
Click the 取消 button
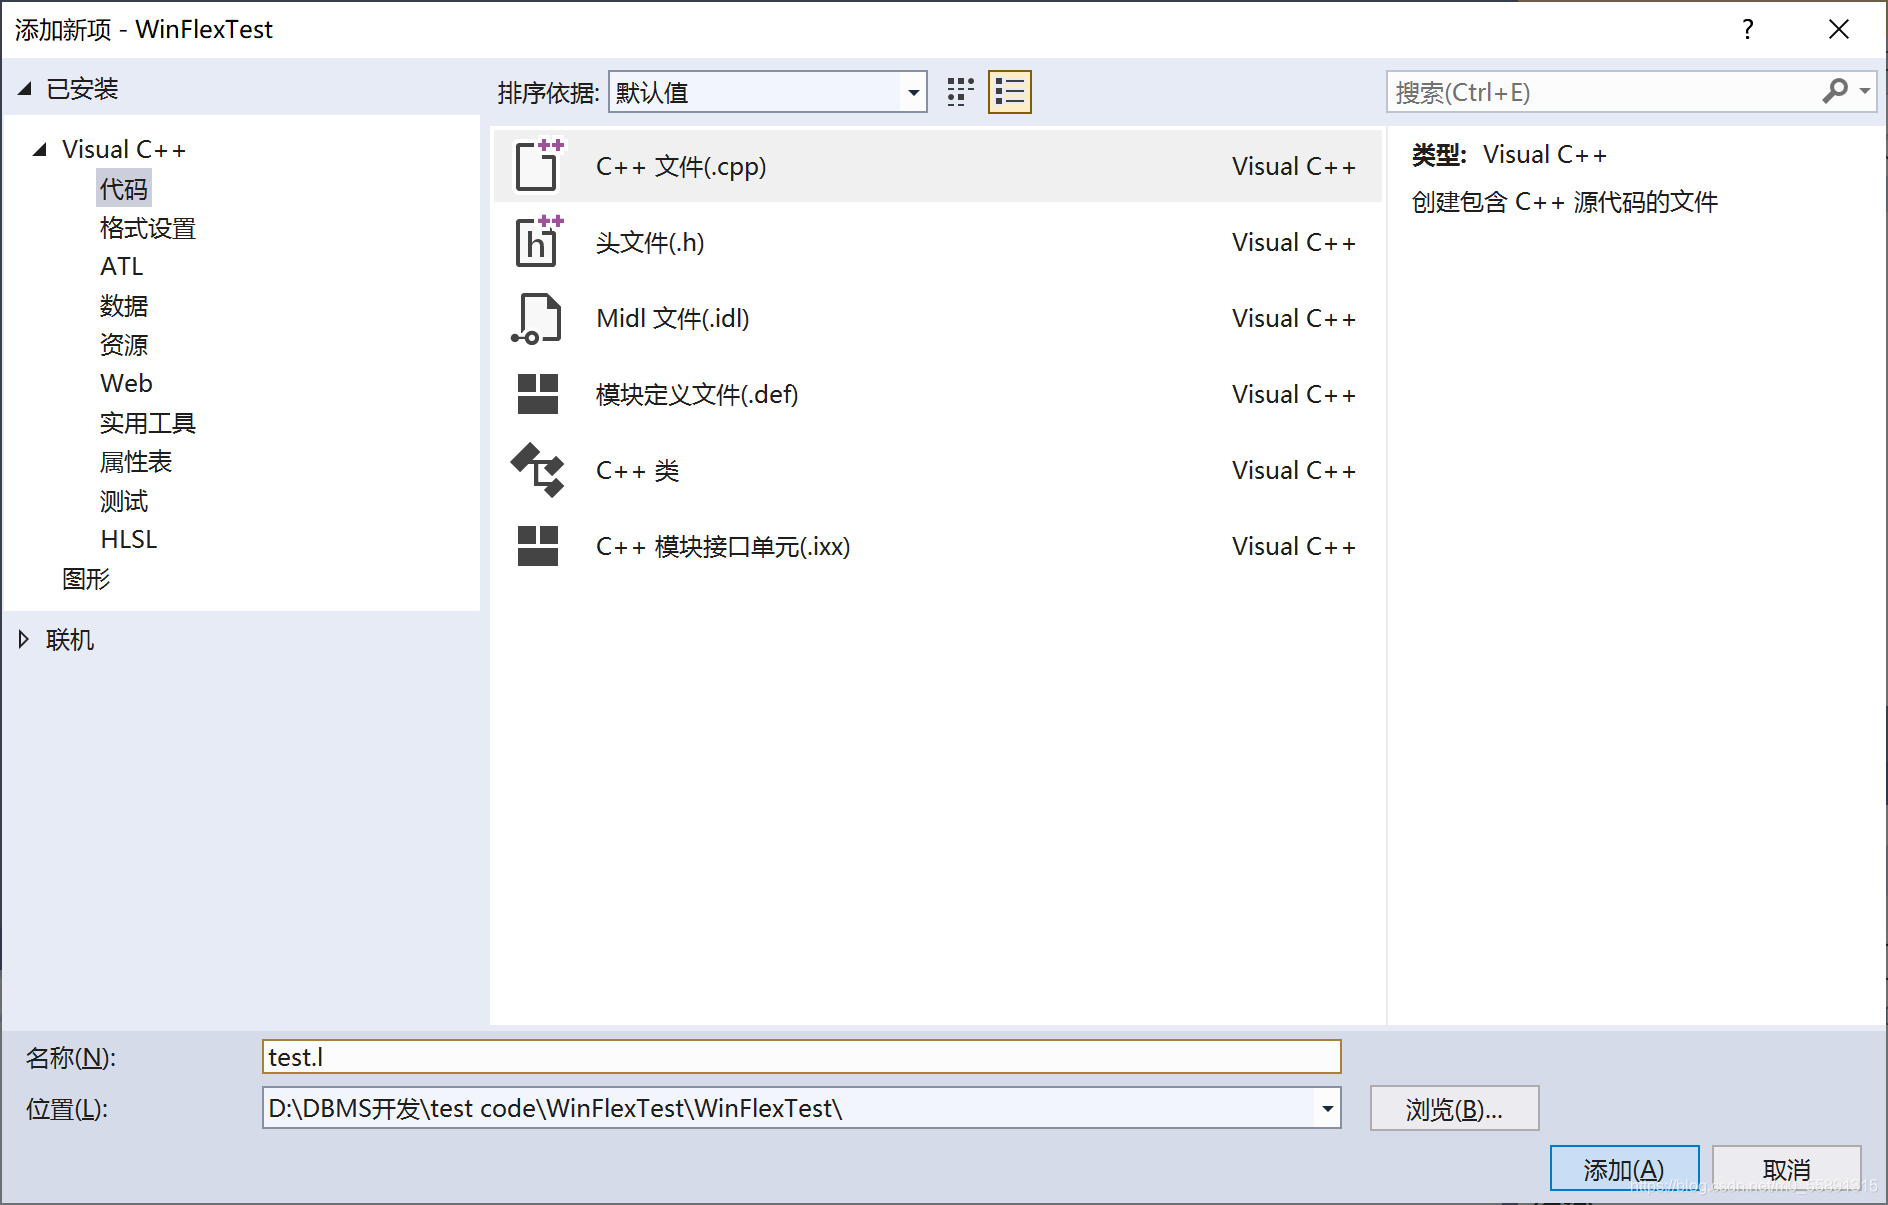point(1786,1169)
